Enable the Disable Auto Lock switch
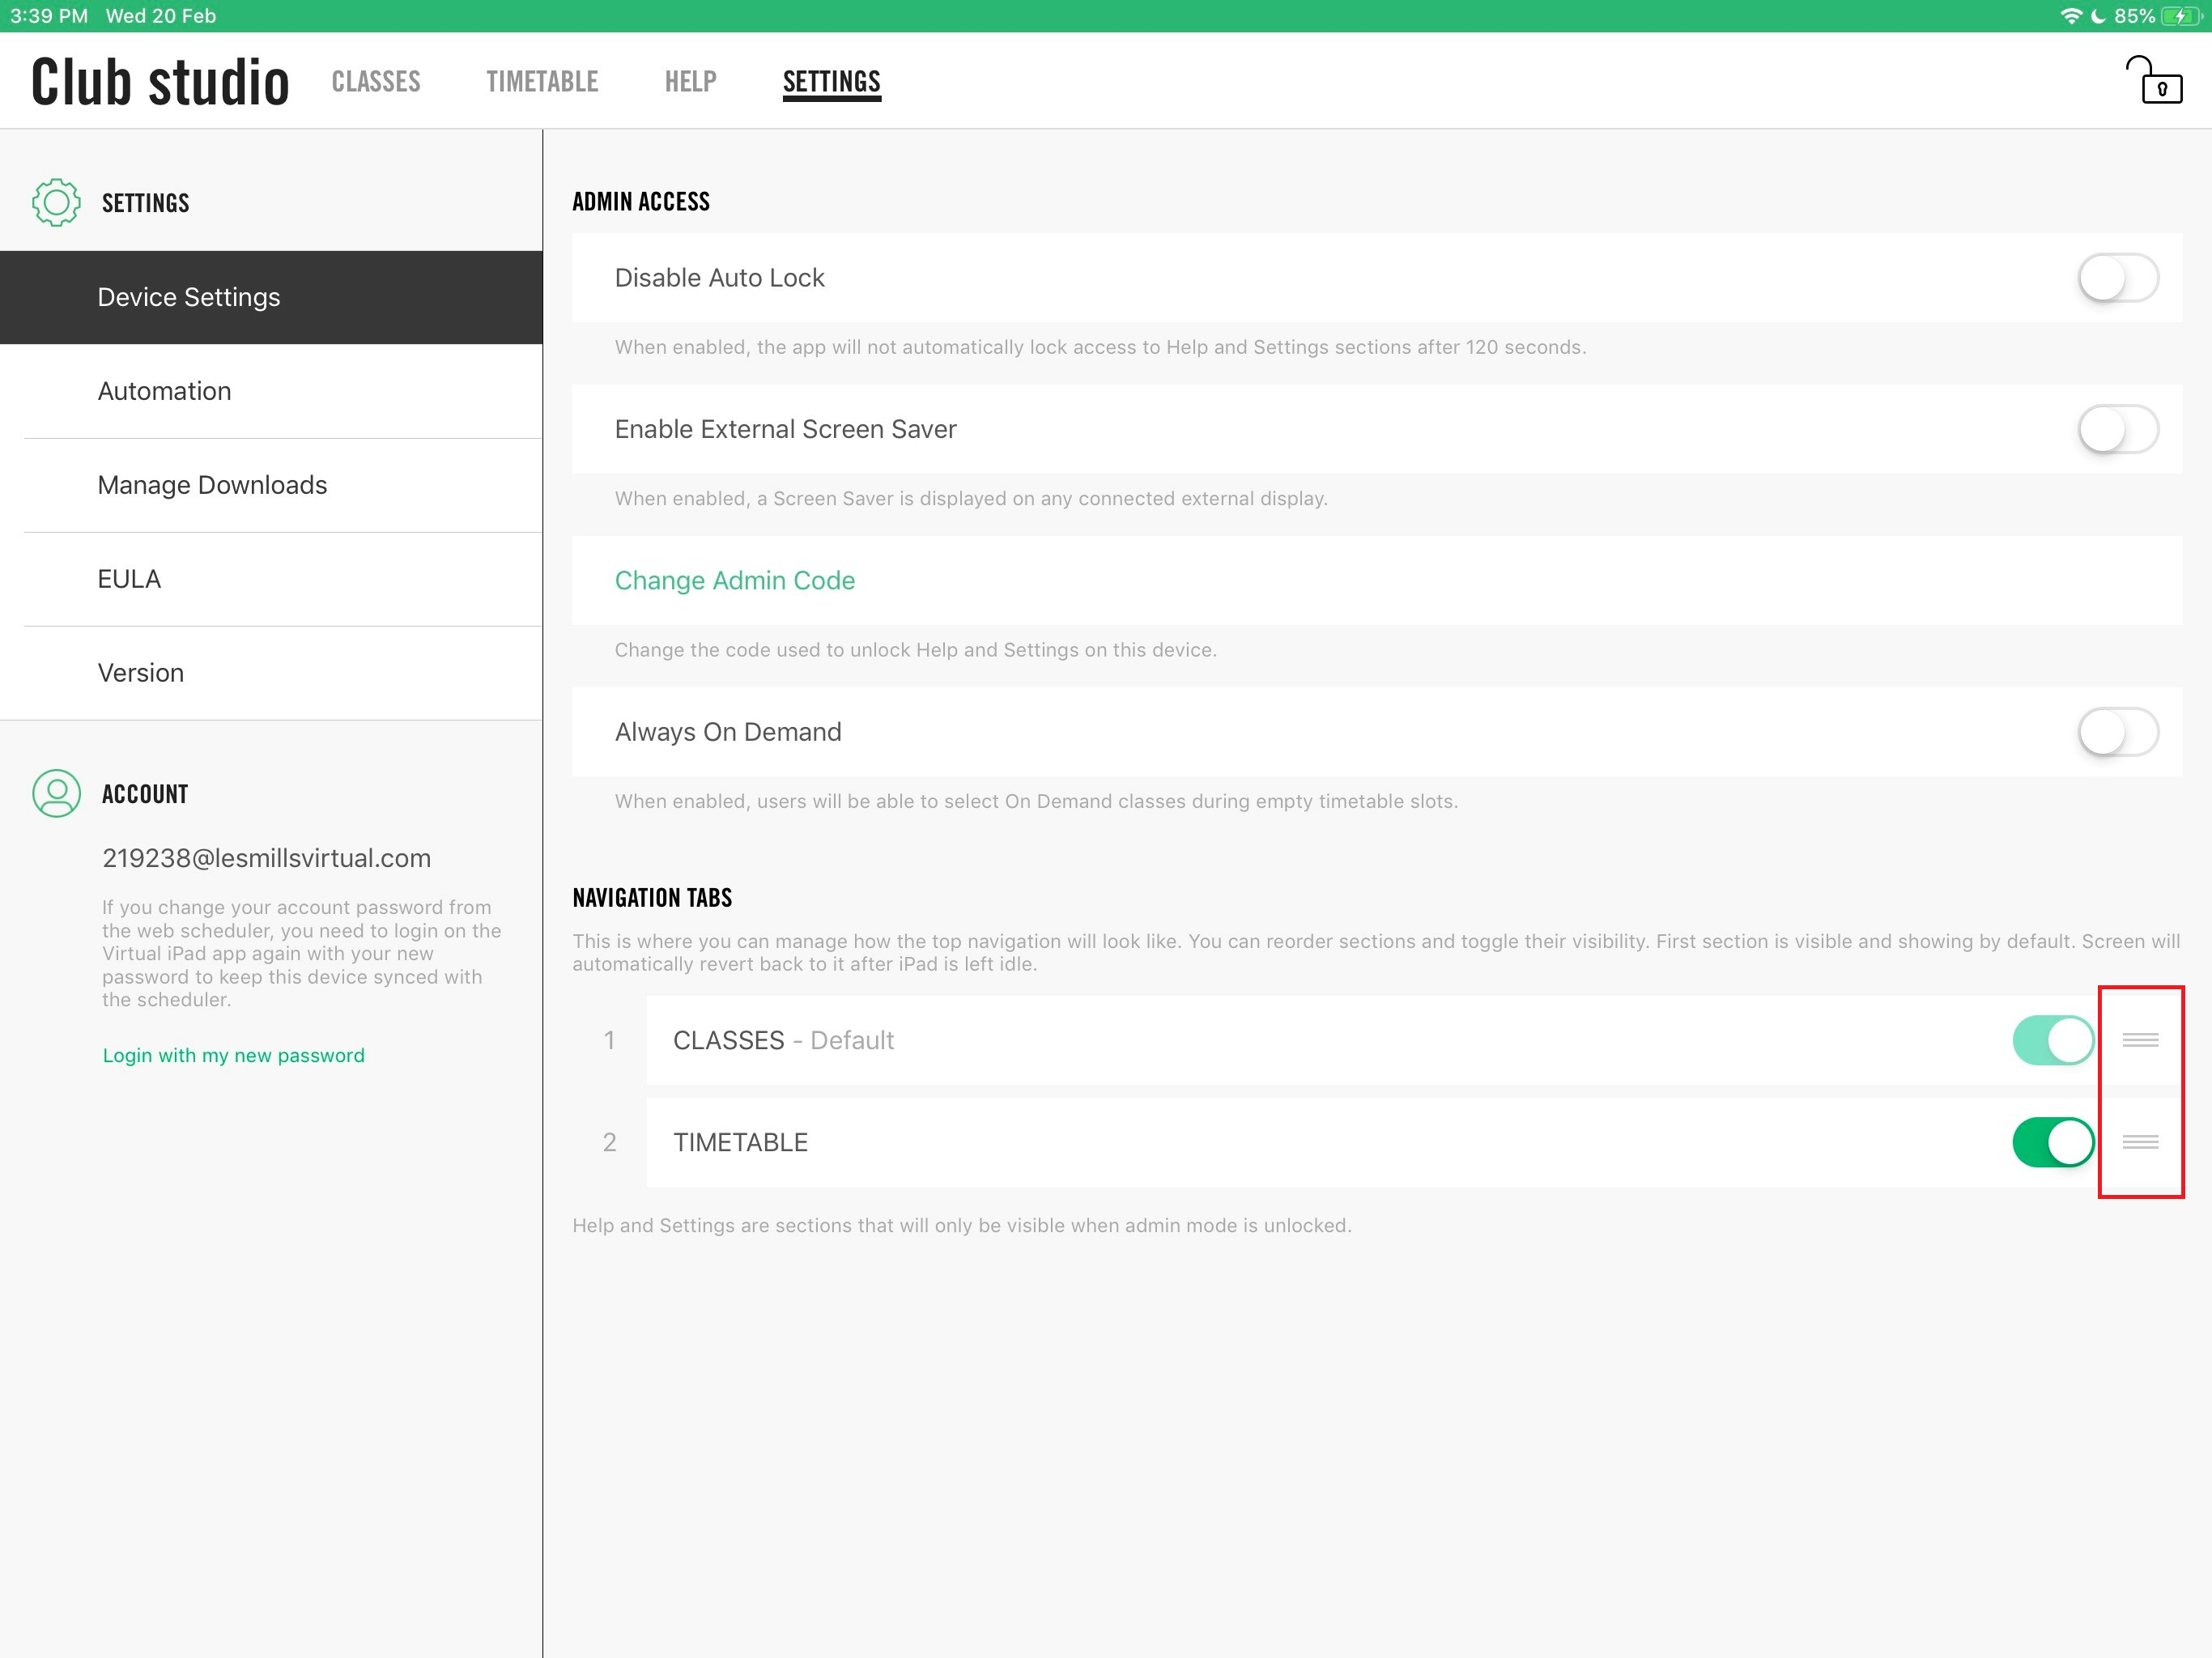 2117,278
